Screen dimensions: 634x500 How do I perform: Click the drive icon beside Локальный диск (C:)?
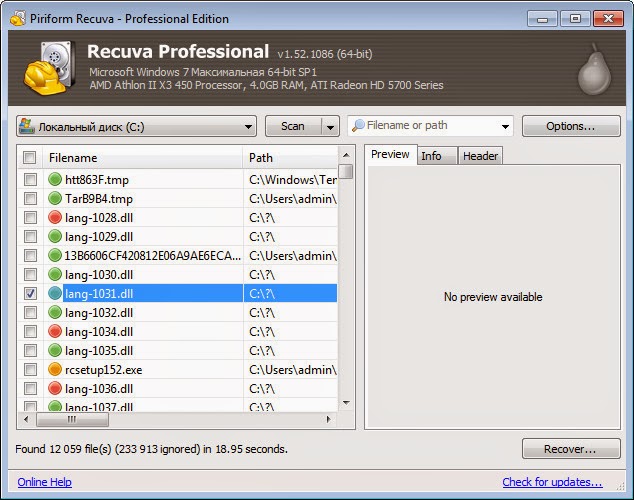pos(27,126)
